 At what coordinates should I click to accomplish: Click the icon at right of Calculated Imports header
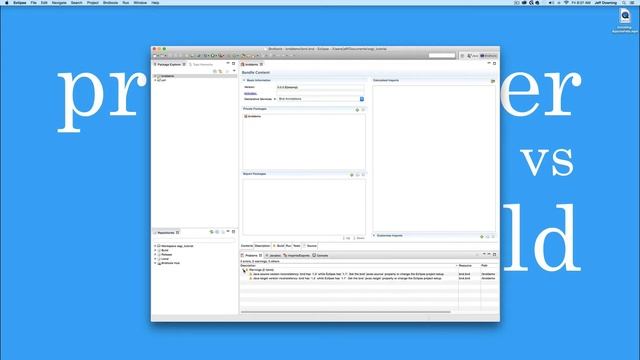(493, 81)
